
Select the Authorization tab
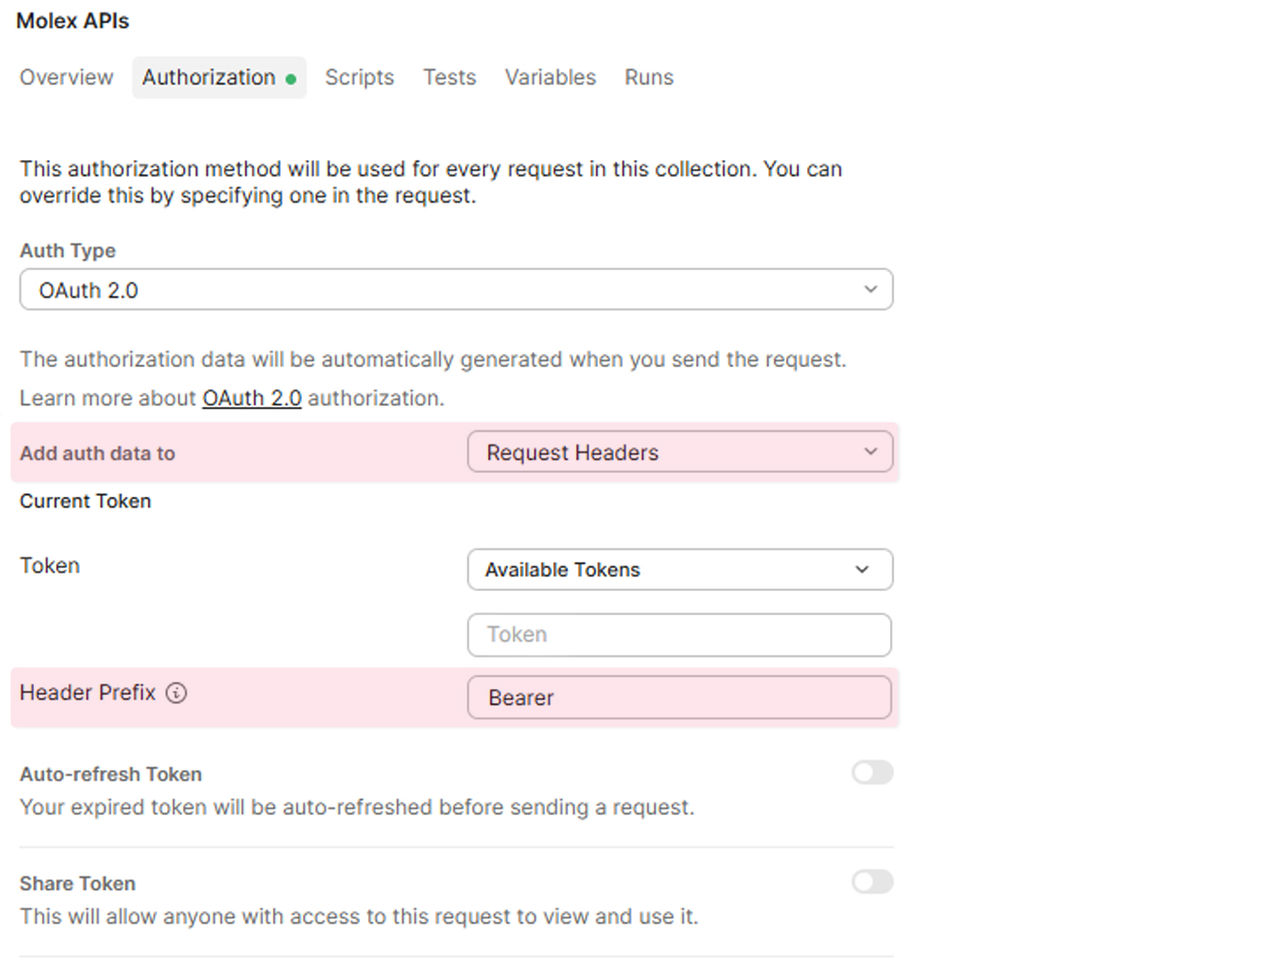click(x=219, y=77)
